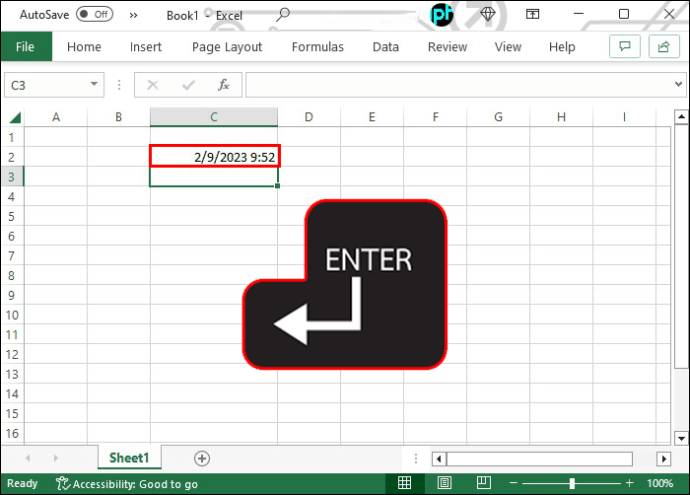Open Ribbon Display Options icon
Screen dimensions: 690x495
coord(532,15)
